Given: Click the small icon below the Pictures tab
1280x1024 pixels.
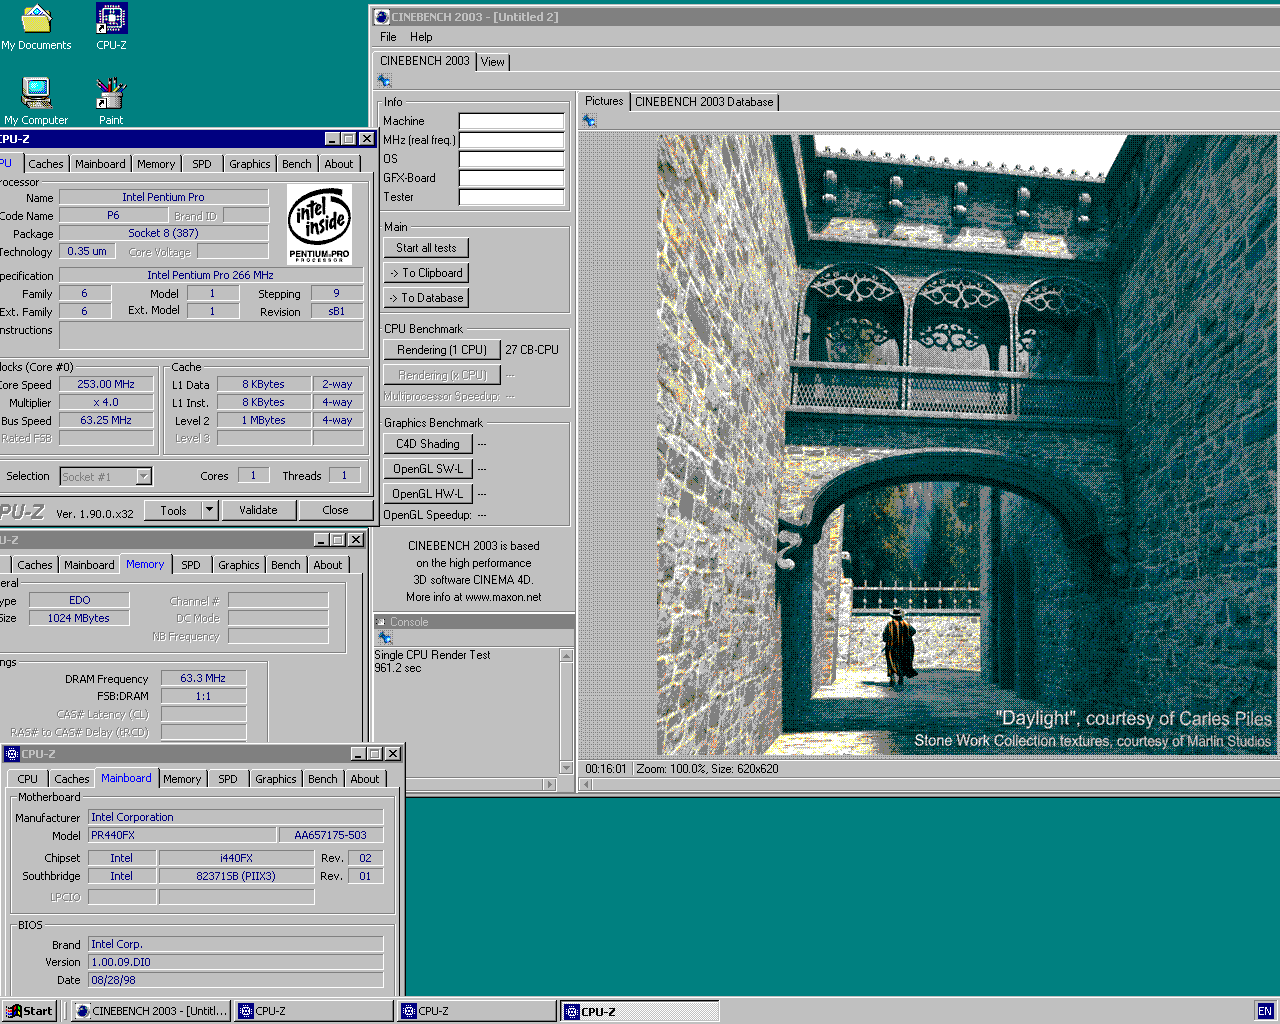Looking at the screenshot, I should click(x=589, y=121).
